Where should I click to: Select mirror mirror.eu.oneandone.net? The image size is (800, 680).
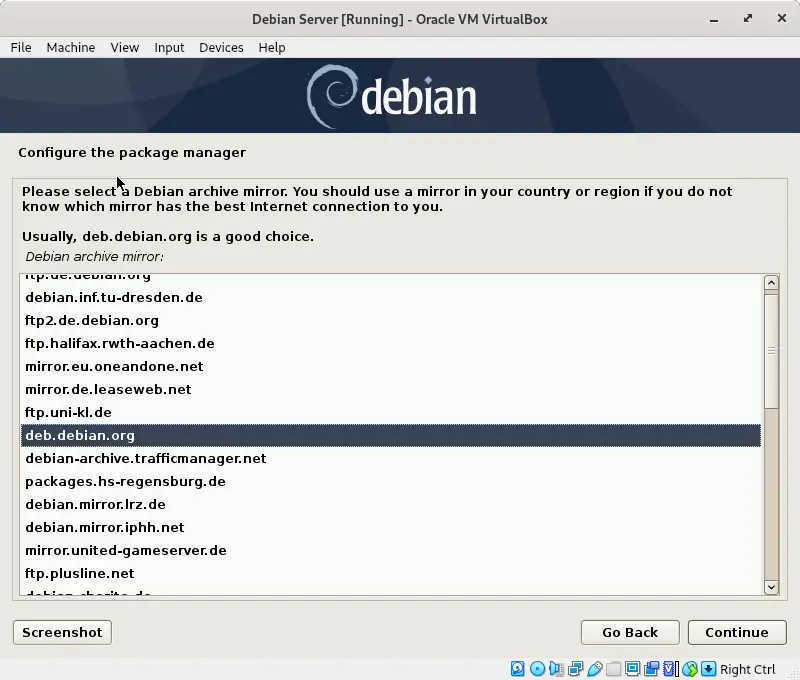coord(391,366)
